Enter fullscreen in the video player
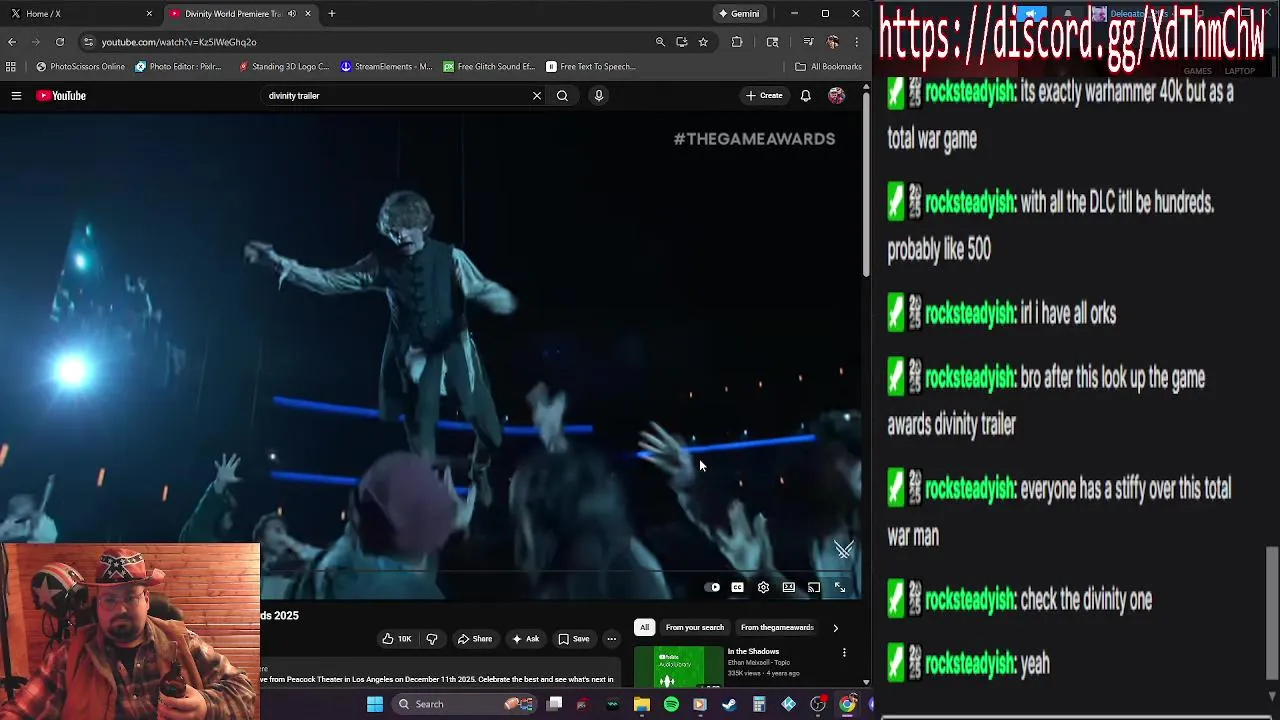Image resolution: width=1280 pixels, height=720 pixels. coord(840,588)
